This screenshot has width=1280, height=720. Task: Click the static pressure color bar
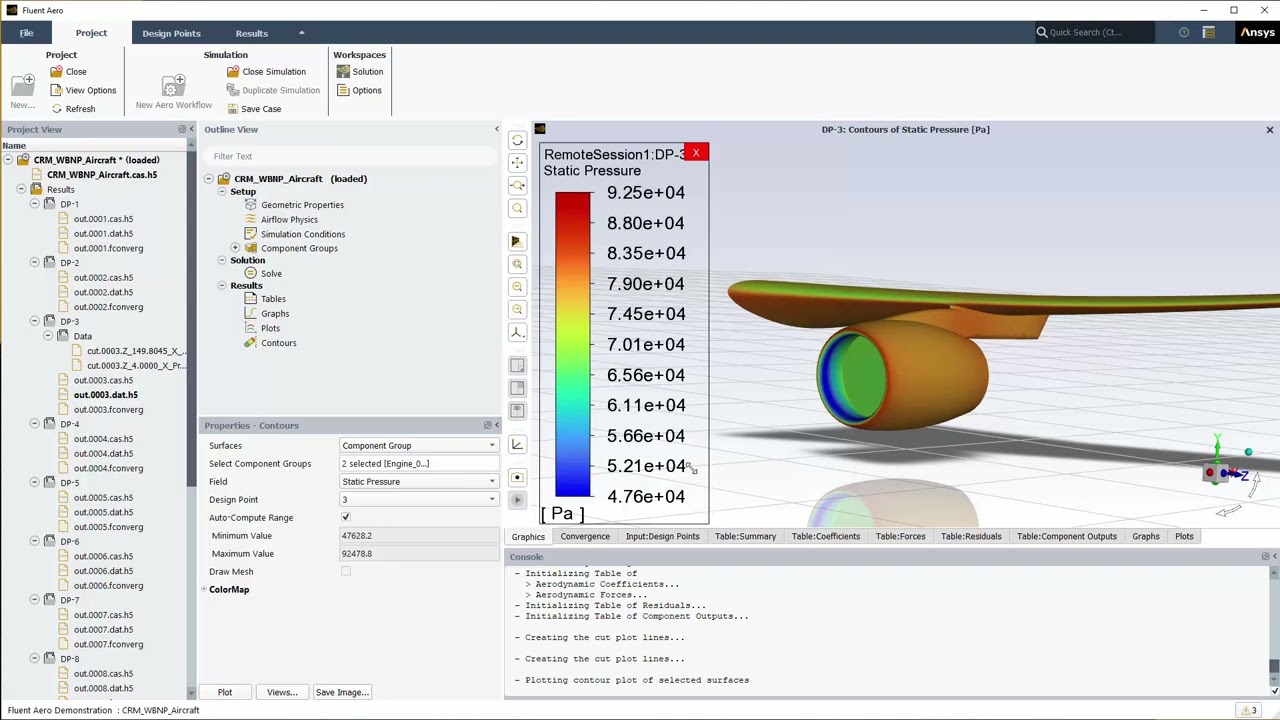(573, 344)
